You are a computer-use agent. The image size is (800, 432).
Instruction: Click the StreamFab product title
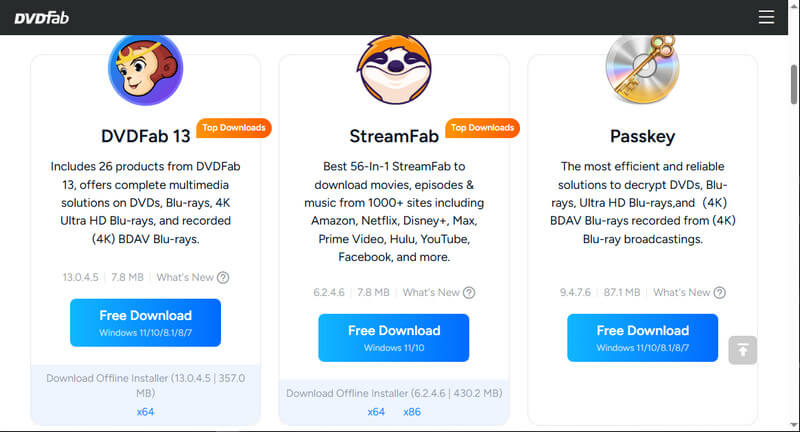[x=394, y=136]
